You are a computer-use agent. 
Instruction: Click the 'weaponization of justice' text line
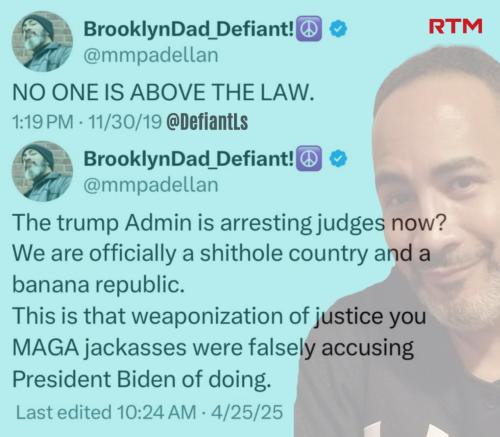pos(219,316)
